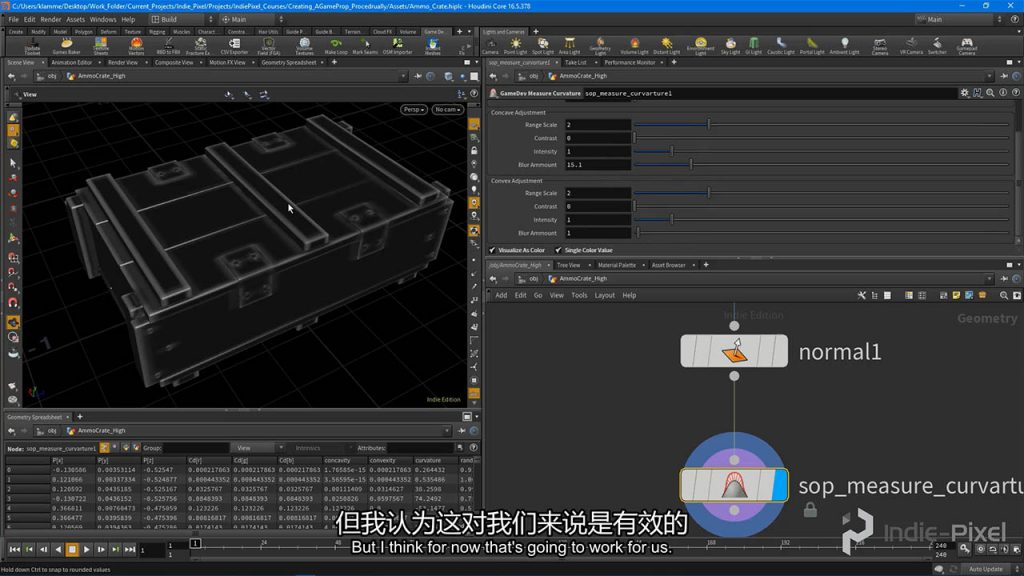Click the spreadsheet Group input field
The width and height of the screenshot is (1024, 576).
(x=195, y=448)
